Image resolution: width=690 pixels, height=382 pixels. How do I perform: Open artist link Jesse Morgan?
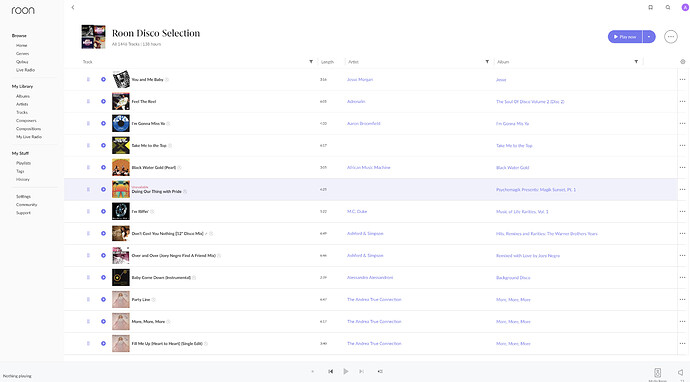(x=360, y=80)
